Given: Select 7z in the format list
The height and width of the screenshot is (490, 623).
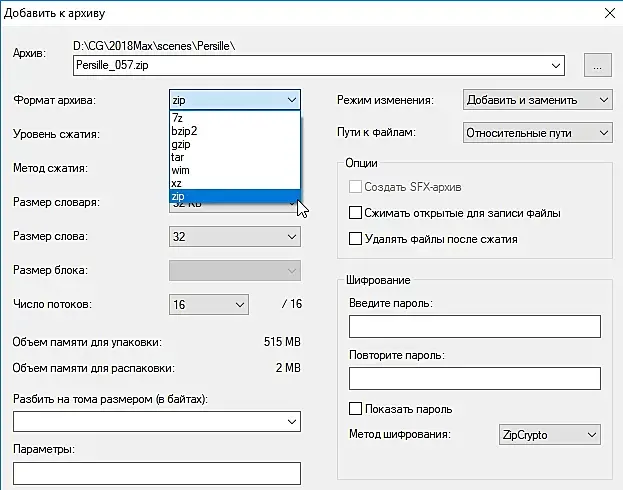Looking at the screenshot, I should (178, 118).
